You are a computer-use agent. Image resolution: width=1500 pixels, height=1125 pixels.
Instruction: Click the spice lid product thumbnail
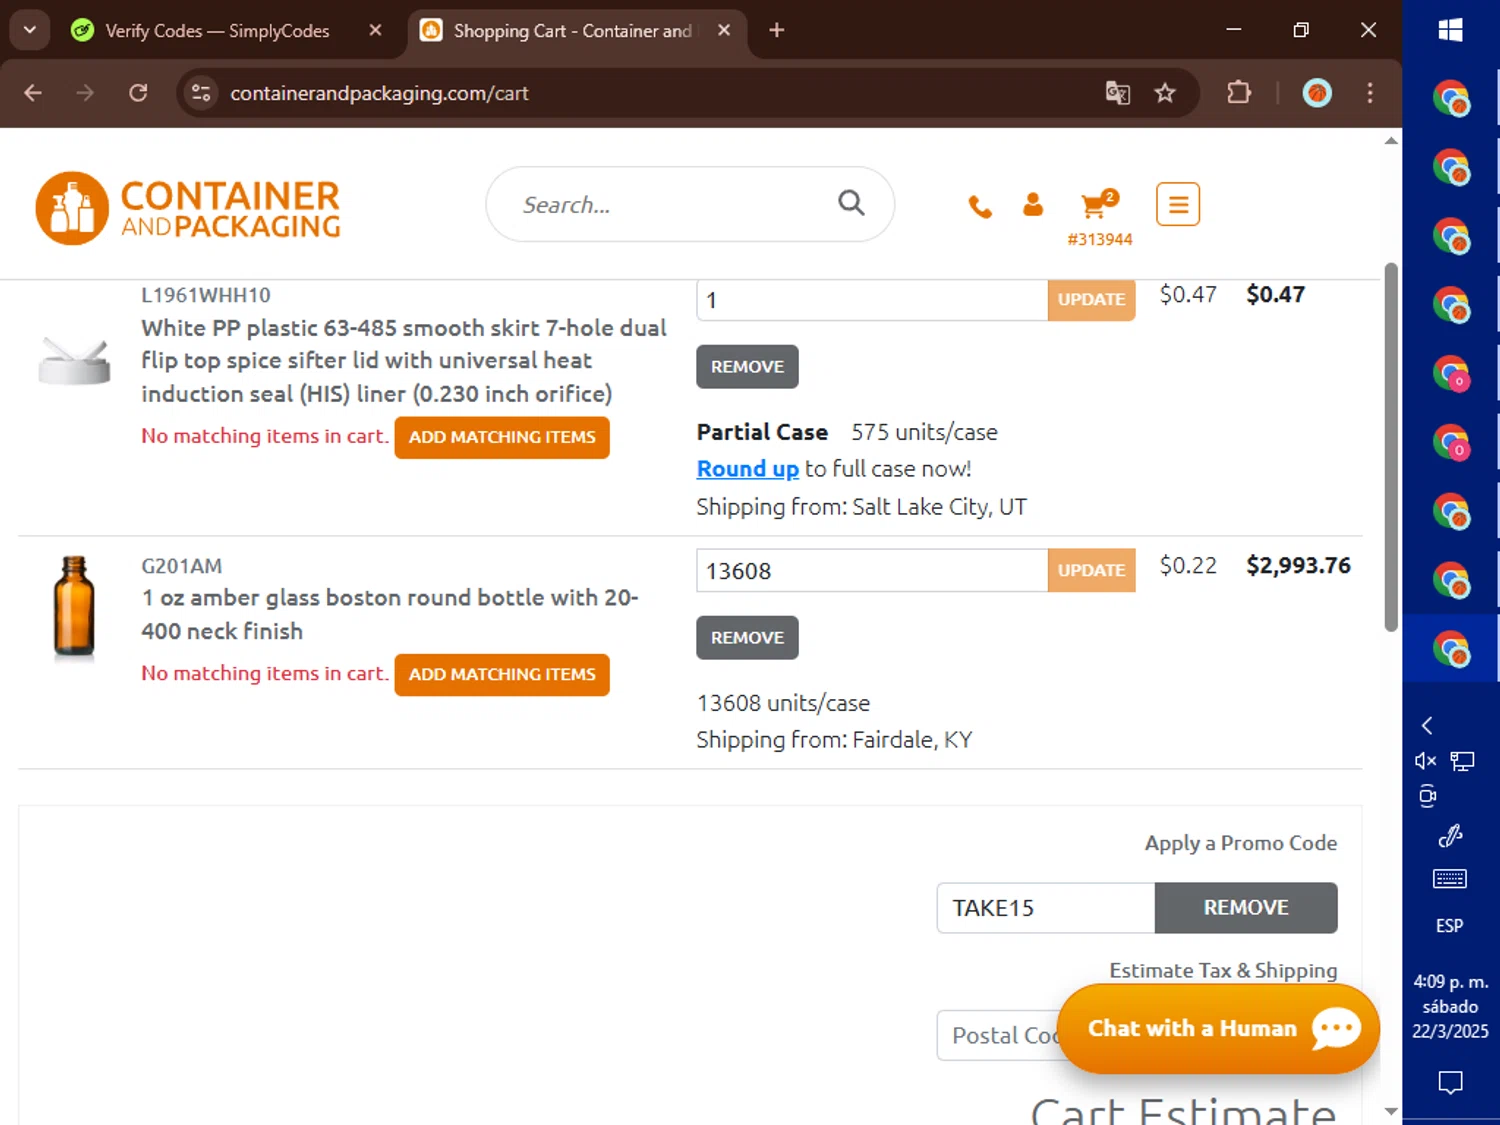[x=74, y=361]
